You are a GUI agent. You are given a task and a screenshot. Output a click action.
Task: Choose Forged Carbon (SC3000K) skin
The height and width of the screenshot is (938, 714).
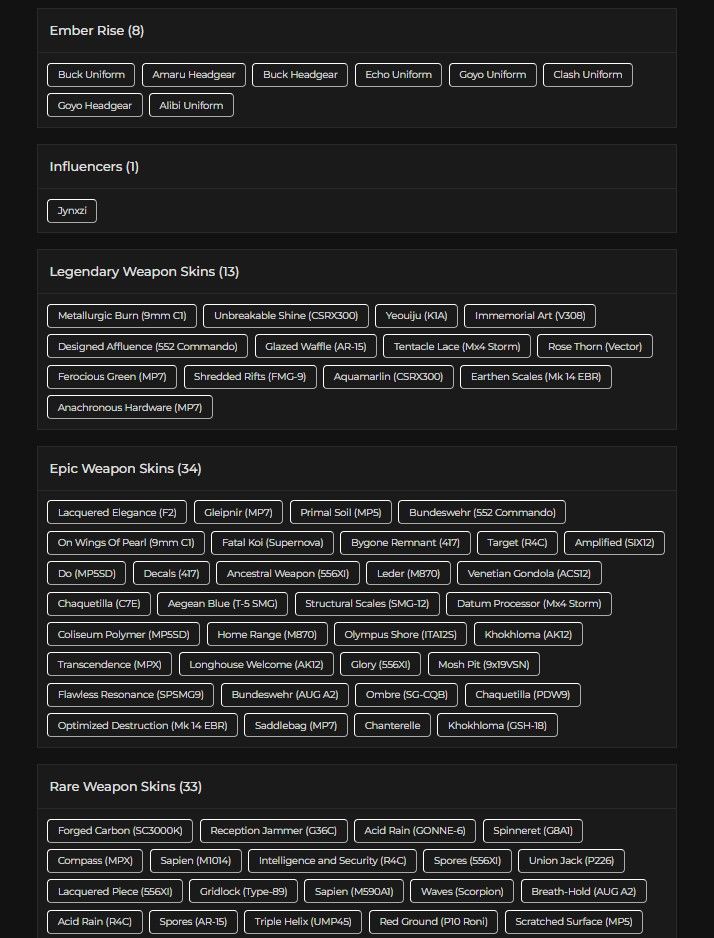coord(120,831)
